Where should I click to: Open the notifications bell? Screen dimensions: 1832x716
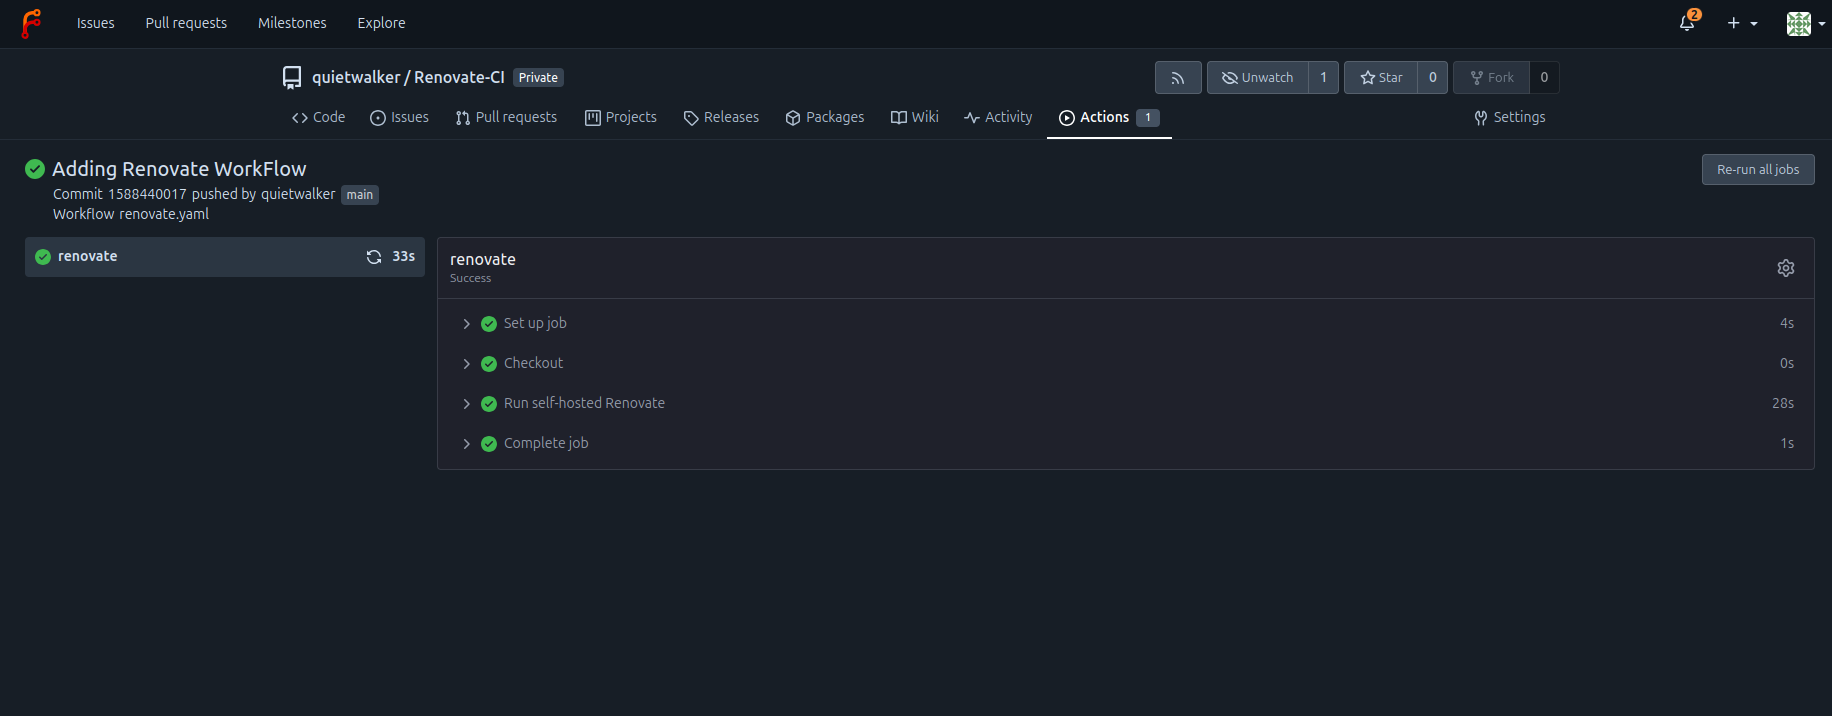[x=1687, y=23]
